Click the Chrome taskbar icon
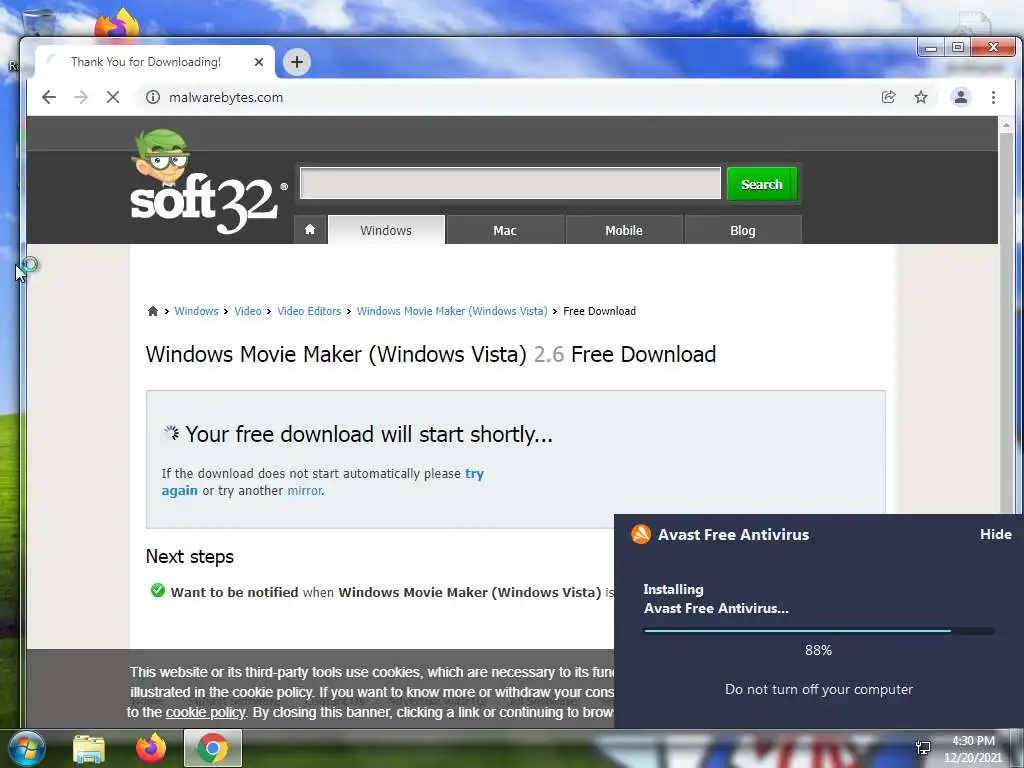The height and width of the screenshot is (768, 1024). tap(213, 748)
